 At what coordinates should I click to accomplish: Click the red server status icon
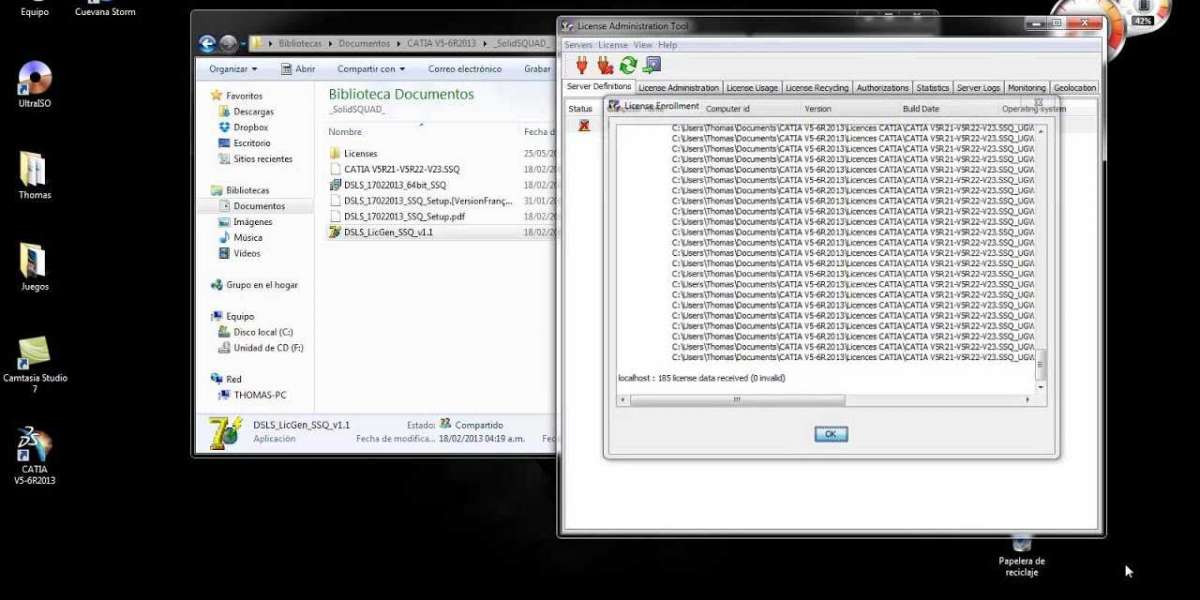coord(583,125)
